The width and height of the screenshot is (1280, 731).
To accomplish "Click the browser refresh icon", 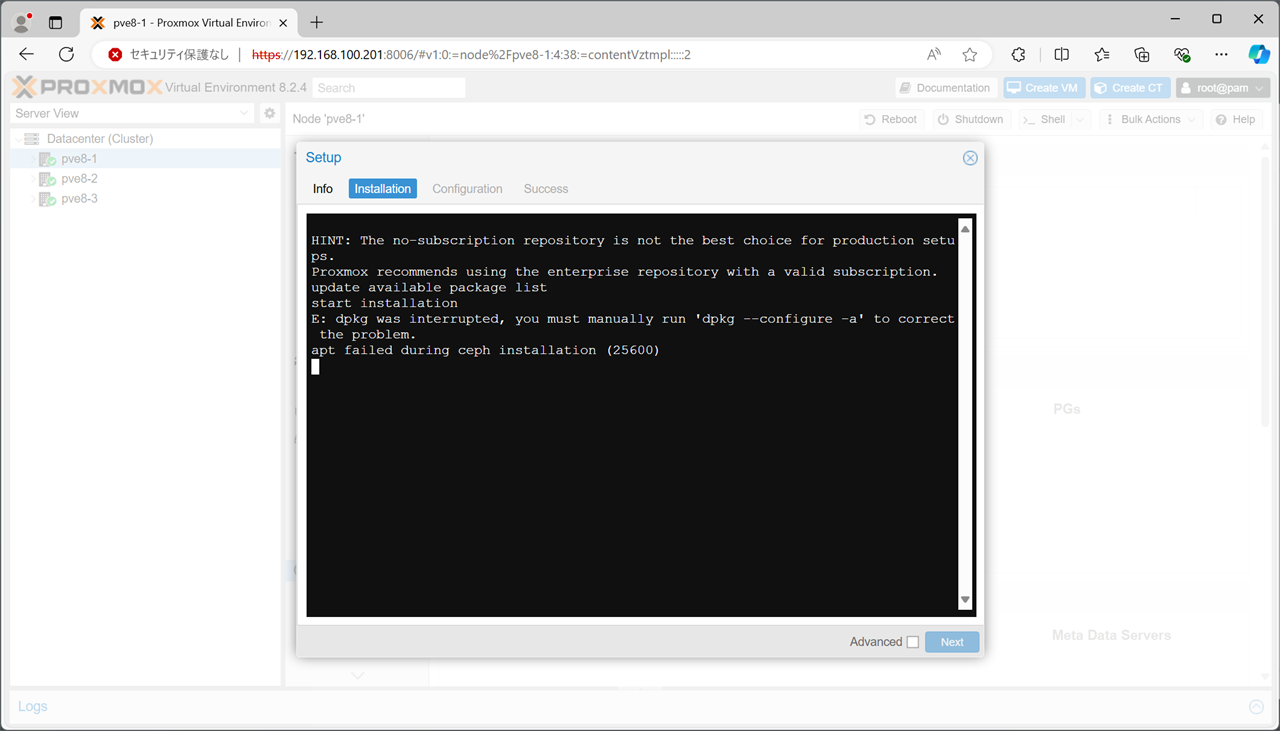I will [x=66, y=55].
